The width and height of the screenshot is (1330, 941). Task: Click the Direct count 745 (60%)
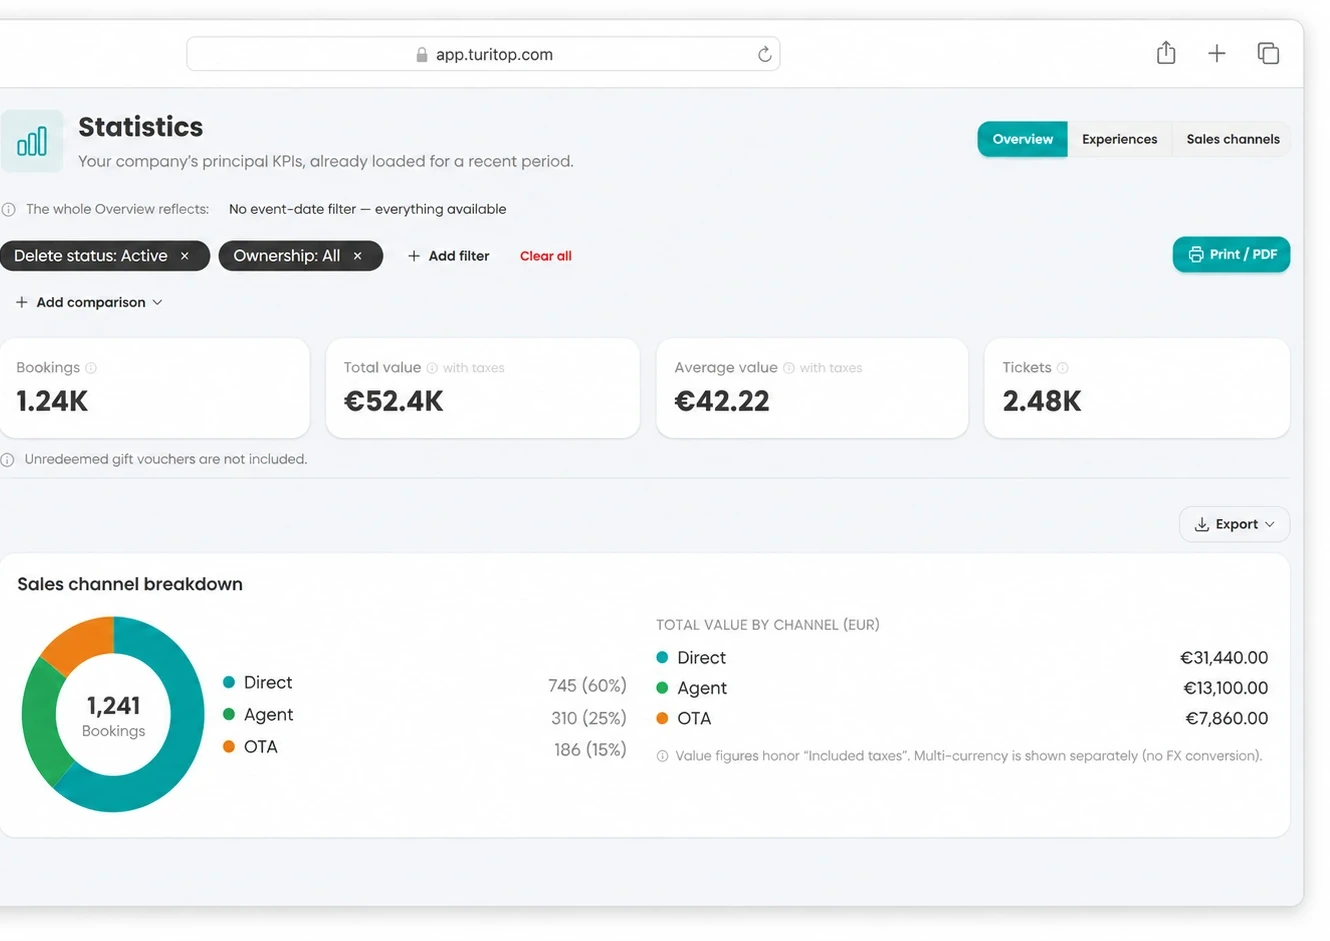point(587,685)
